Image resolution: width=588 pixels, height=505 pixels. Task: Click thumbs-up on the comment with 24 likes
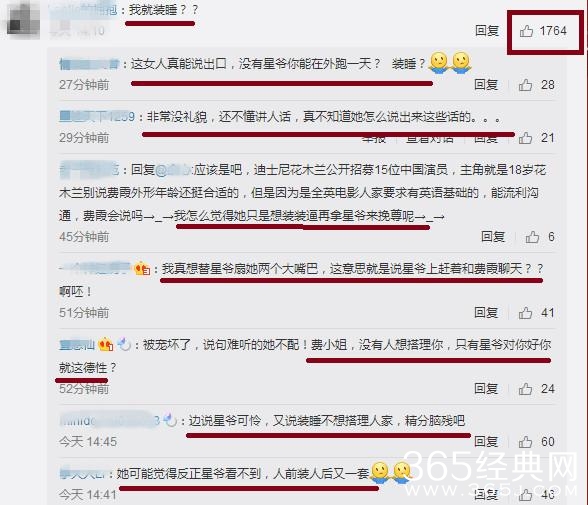[525, 389]
